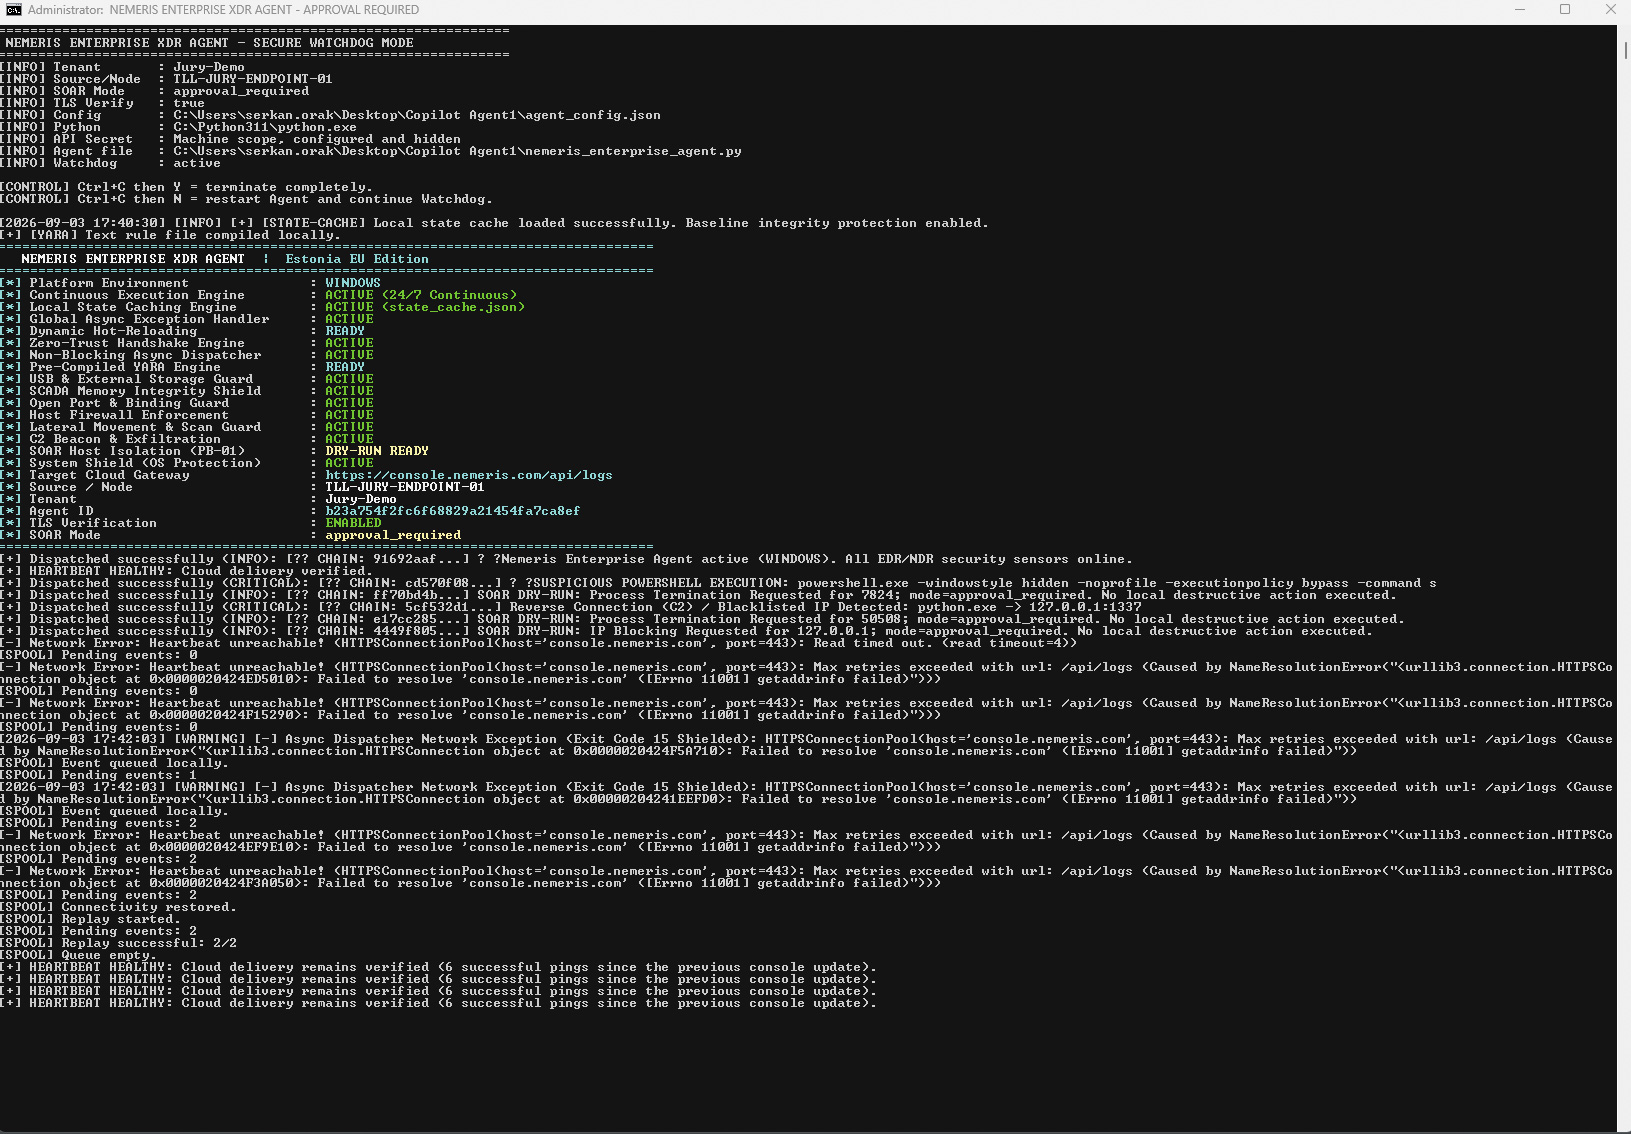This screenshot has width=1631, height=1134.
Task: Click the 'SOAR Host Isolation (PB-01)' row label
Action: [x=137, y=451]
